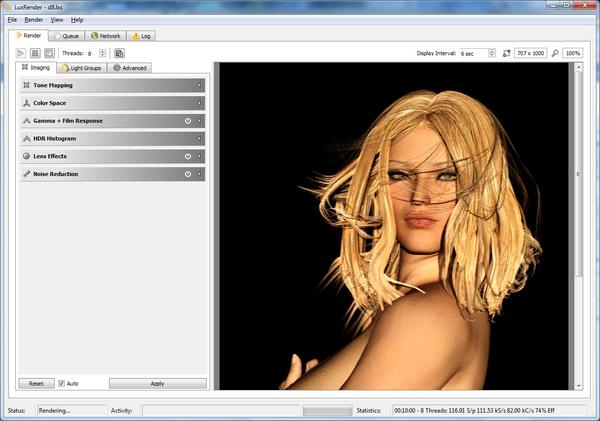This screenshot has height=421, width=600.
Task: Click the Stop render icon
Action: tap(49, 53)
